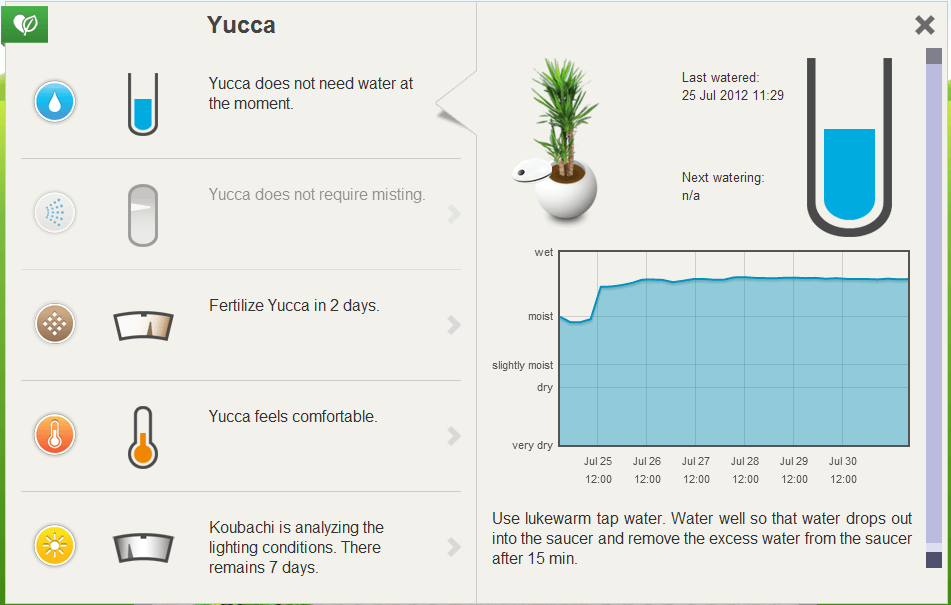Open the 'Fertilize Yucca in 2 days' item
Screen dimensions: 951x605
[x=241, y=325]
